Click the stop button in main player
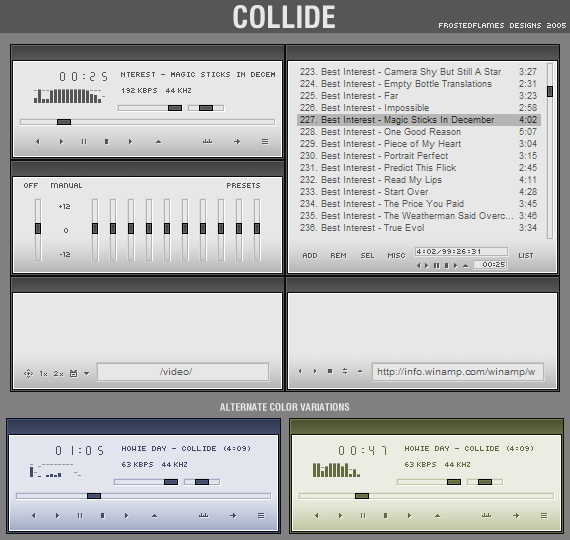This screenshot has width=570, height=540. point(107,142)
